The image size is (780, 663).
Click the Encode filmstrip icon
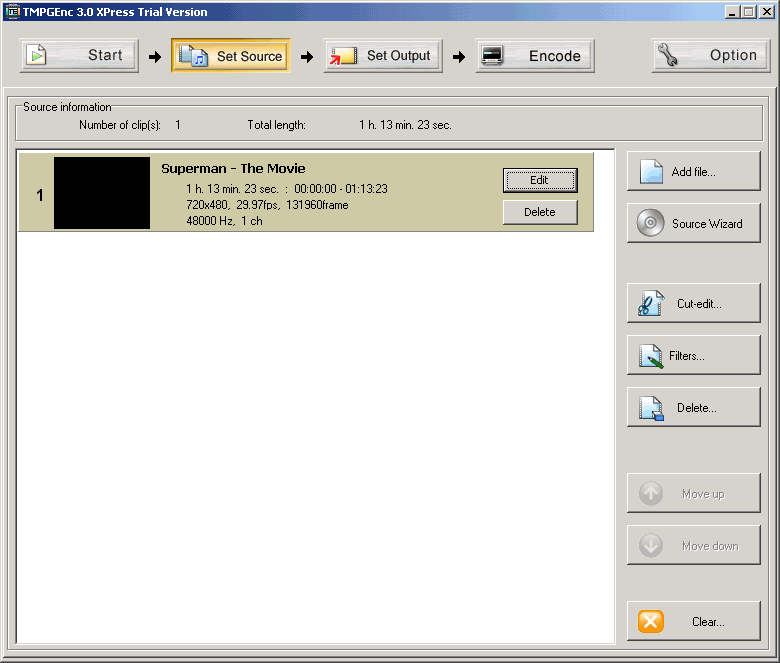coord(493,56)
